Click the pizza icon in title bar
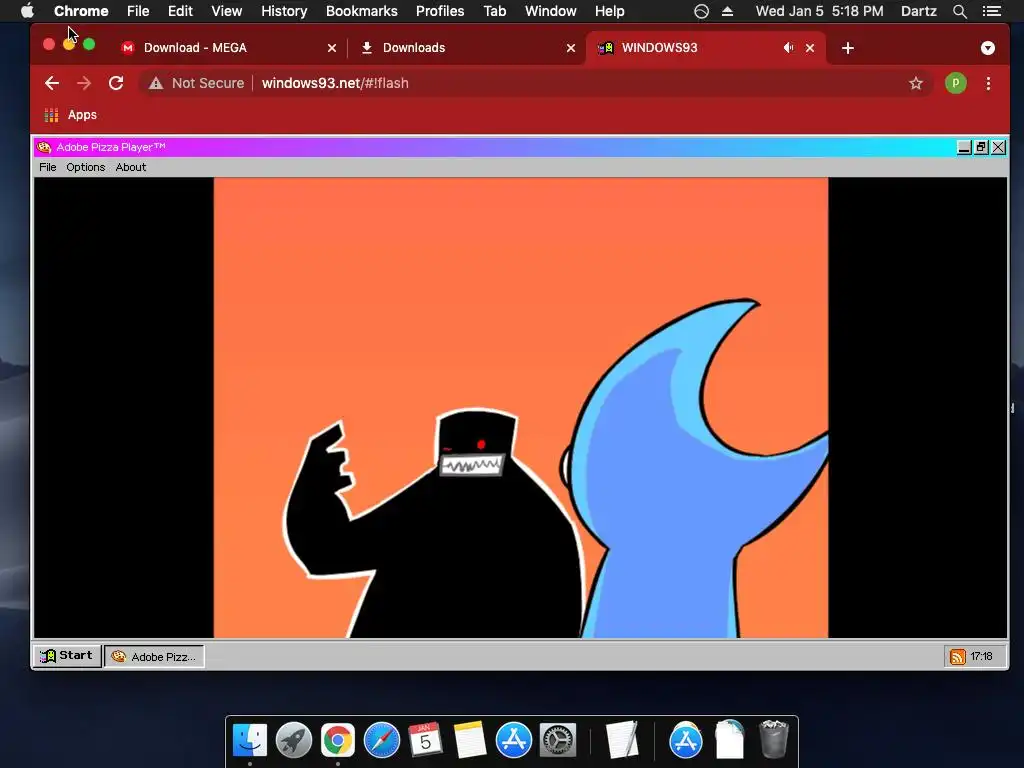Viewport: 1024px width, 768px height. coord(44,147)
